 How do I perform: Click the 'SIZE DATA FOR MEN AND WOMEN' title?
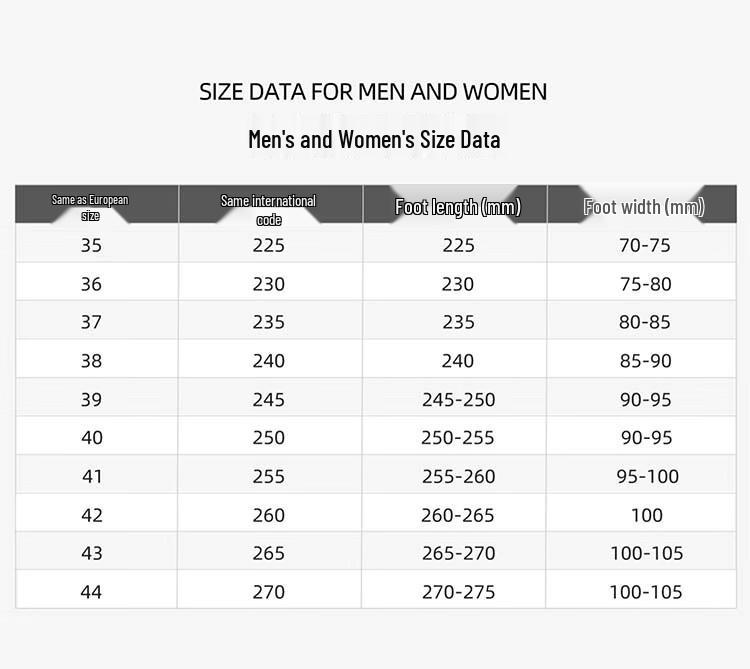[x=373, y=92]
